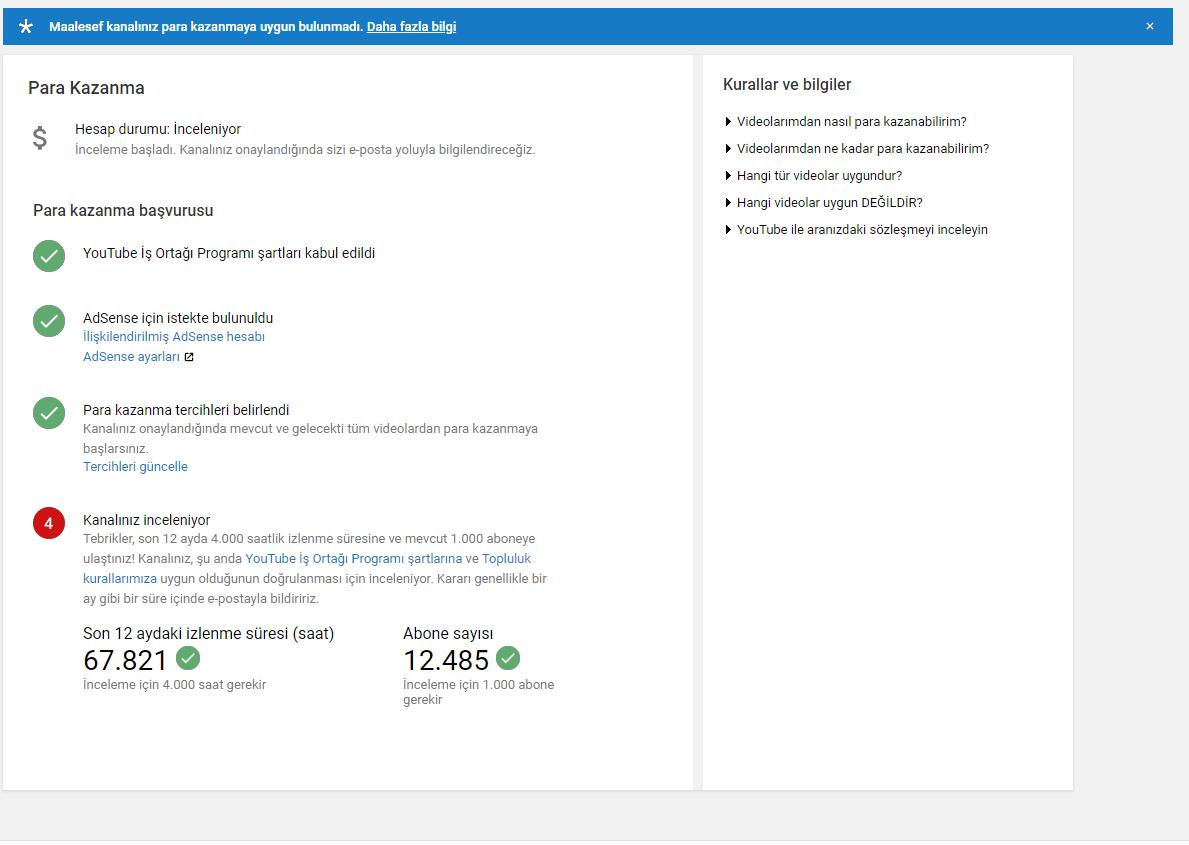The width and height of the screenshot is (1189, 845).
Task: Expand 'Hangi tür videolar uygundur?'
Action: coord(814,176)
